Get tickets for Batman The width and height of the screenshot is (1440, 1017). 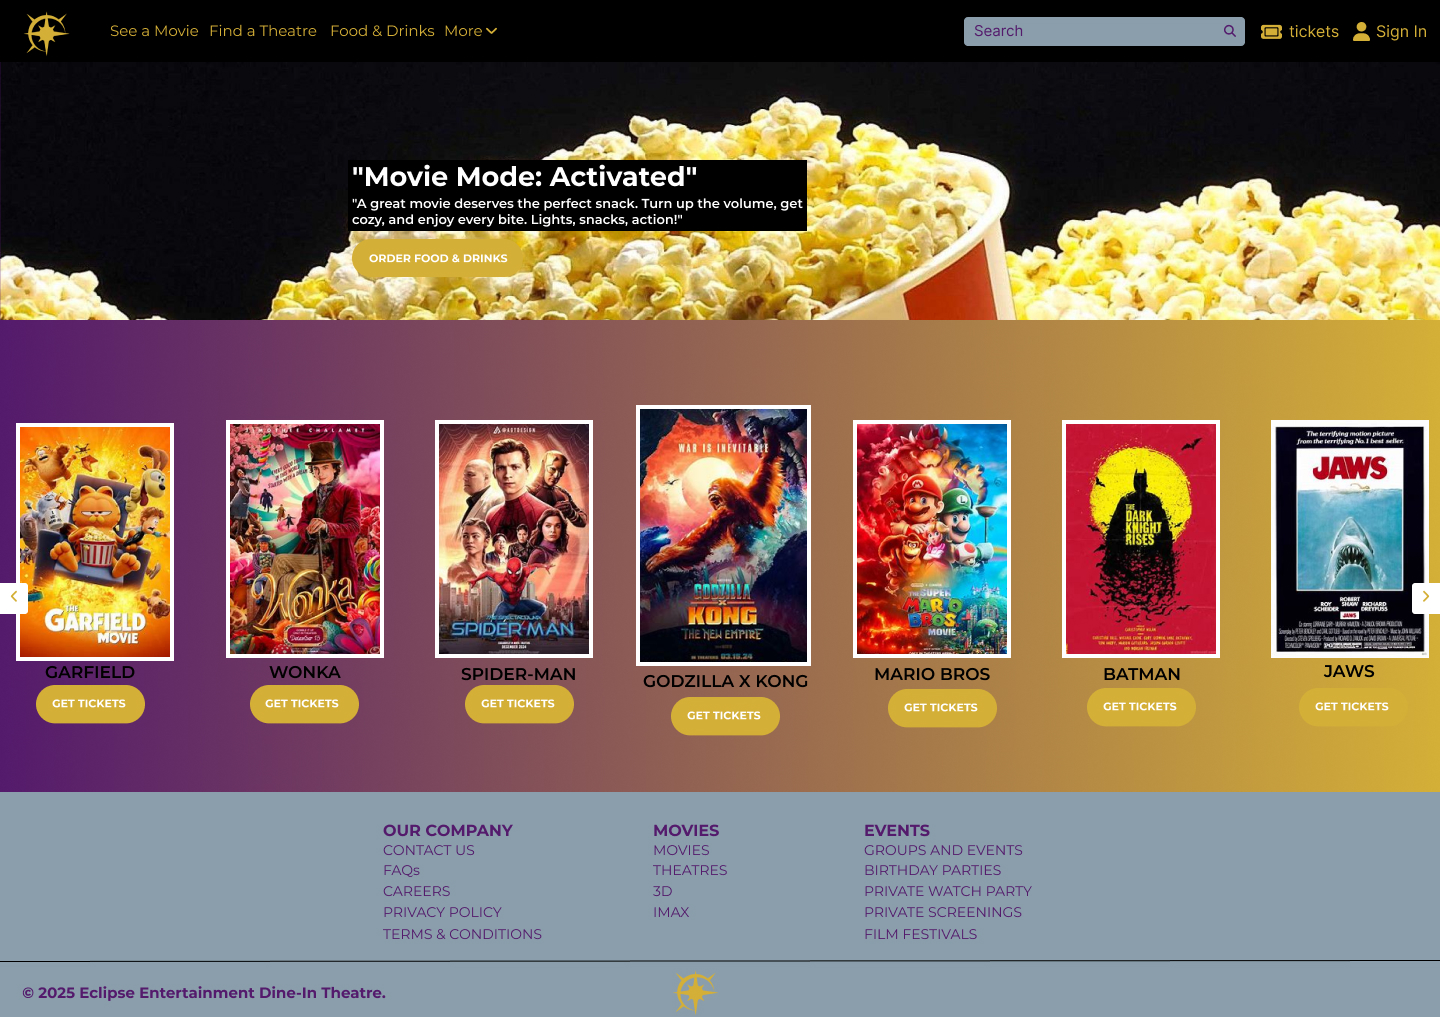point(1141,707)
